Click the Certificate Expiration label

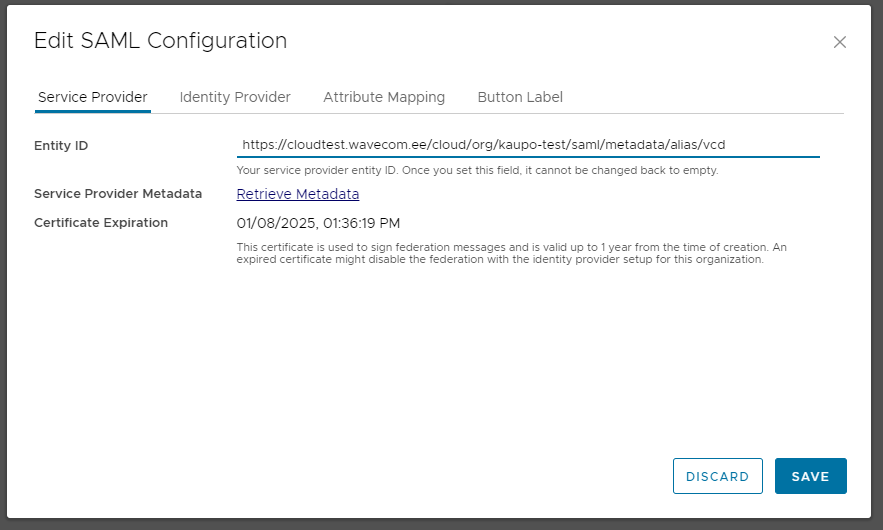101,222
